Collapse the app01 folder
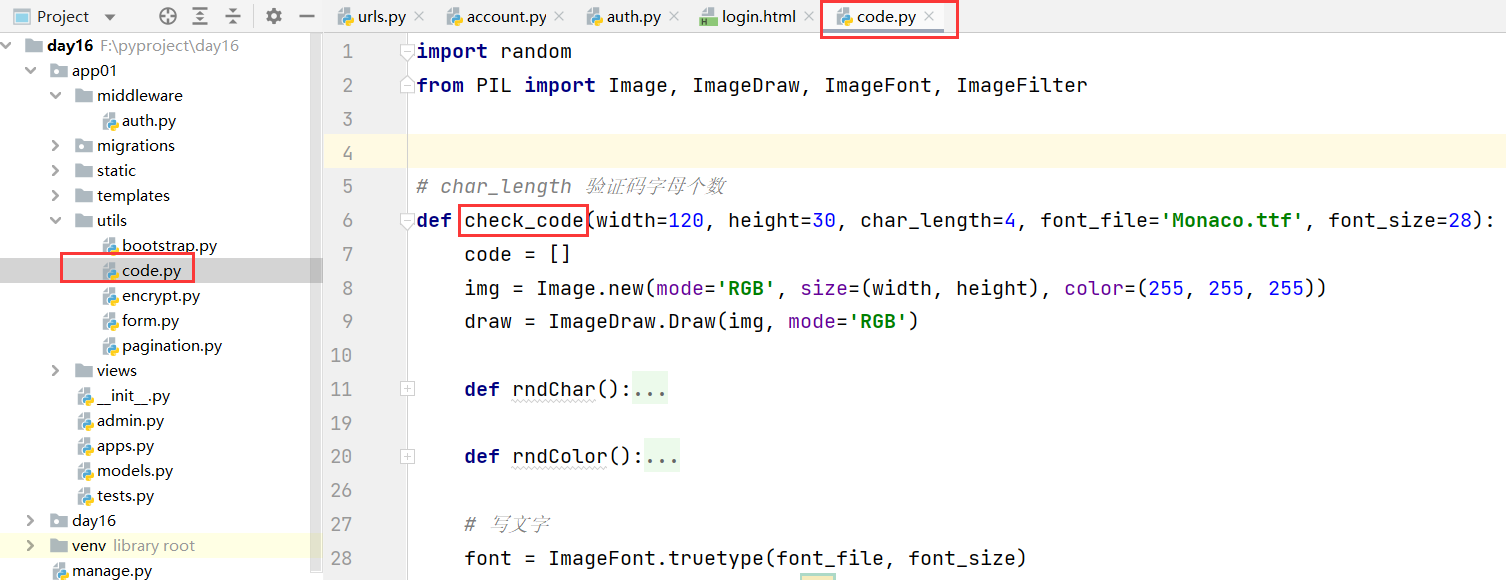 (x=31, y=71)
